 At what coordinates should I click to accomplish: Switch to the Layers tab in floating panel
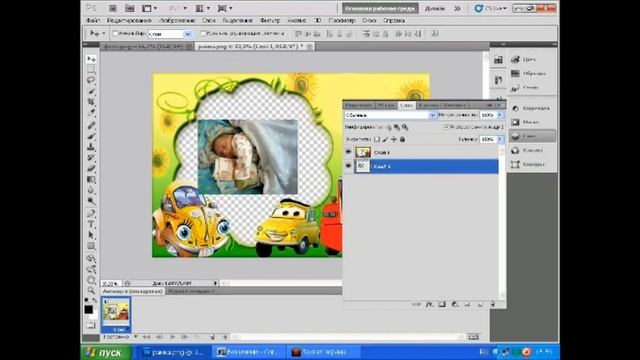pyautogui.click(x=406, y=105)
